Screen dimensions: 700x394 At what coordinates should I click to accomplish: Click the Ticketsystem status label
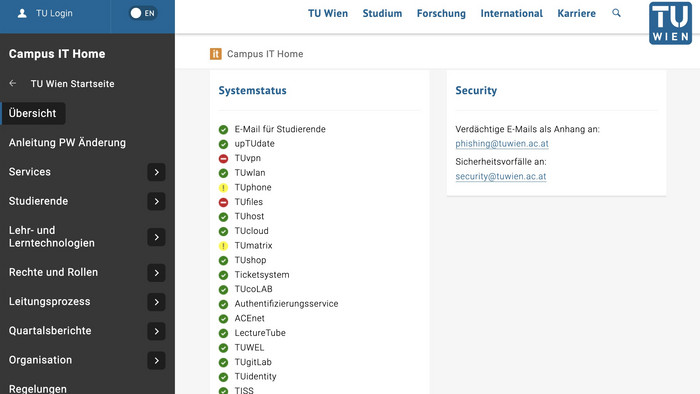point(262,275)
